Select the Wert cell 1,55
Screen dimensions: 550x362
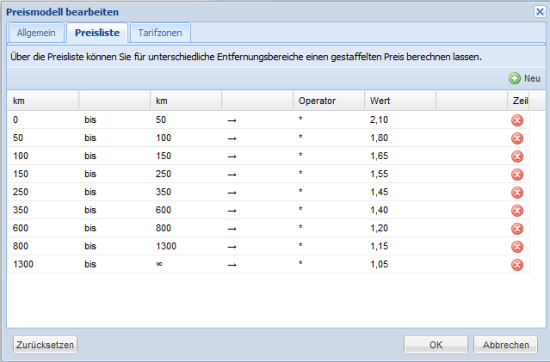coord(400,174)
